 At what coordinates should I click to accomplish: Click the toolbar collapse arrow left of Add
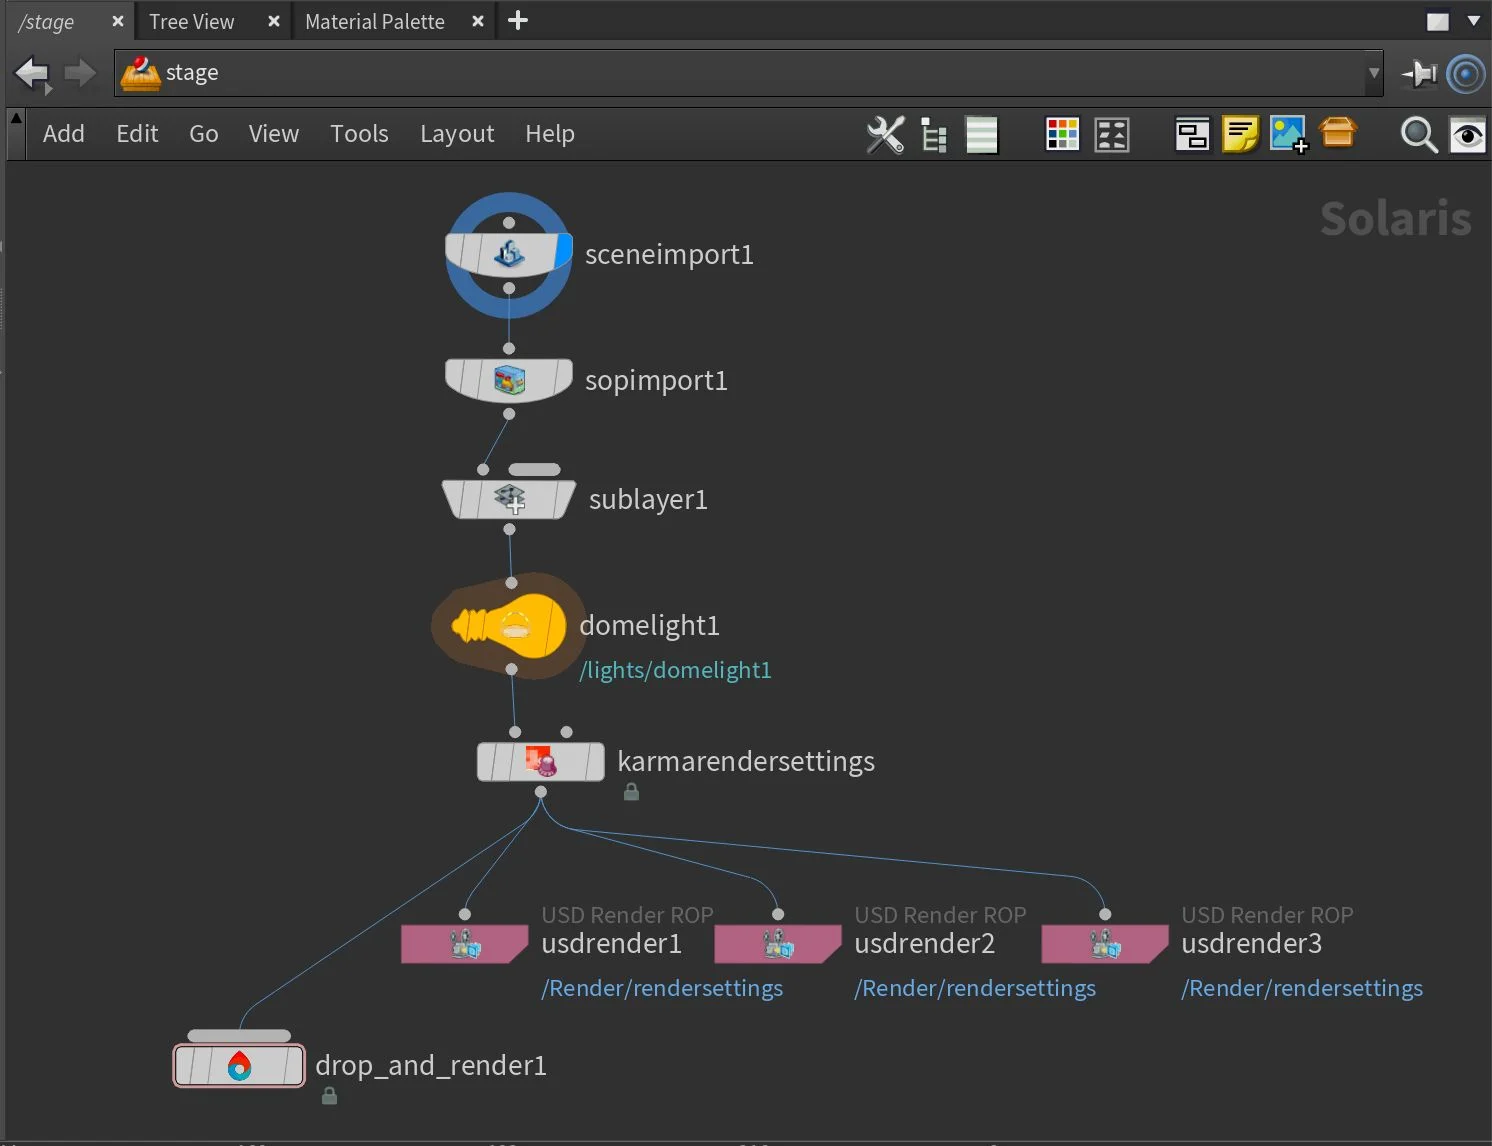click(16, 119)
